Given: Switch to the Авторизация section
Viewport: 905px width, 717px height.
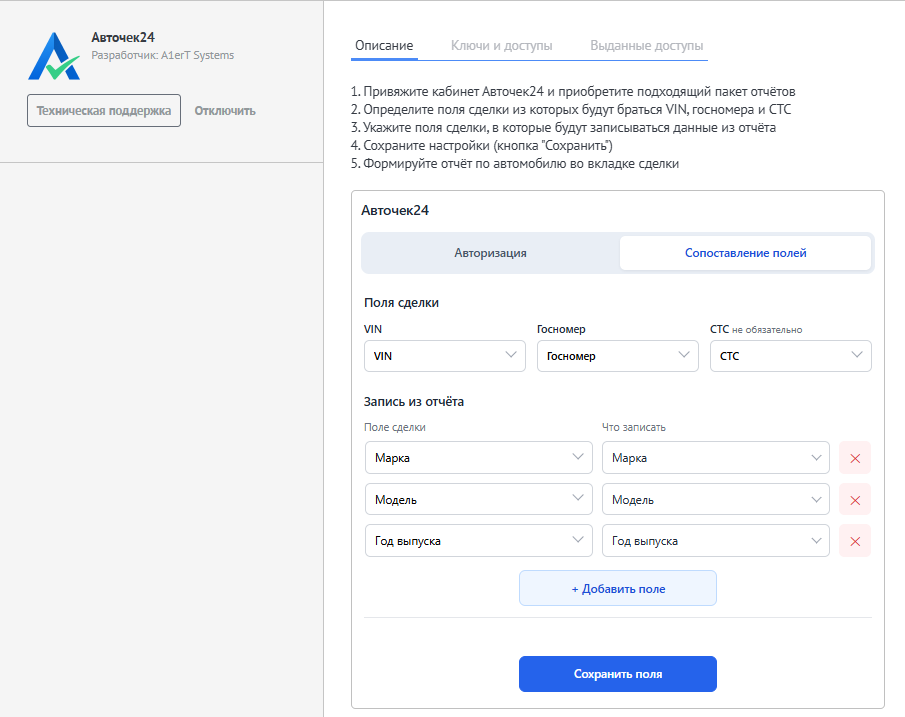Looking at the screenshot, I should pyautogui.click(x=490, y=253).
